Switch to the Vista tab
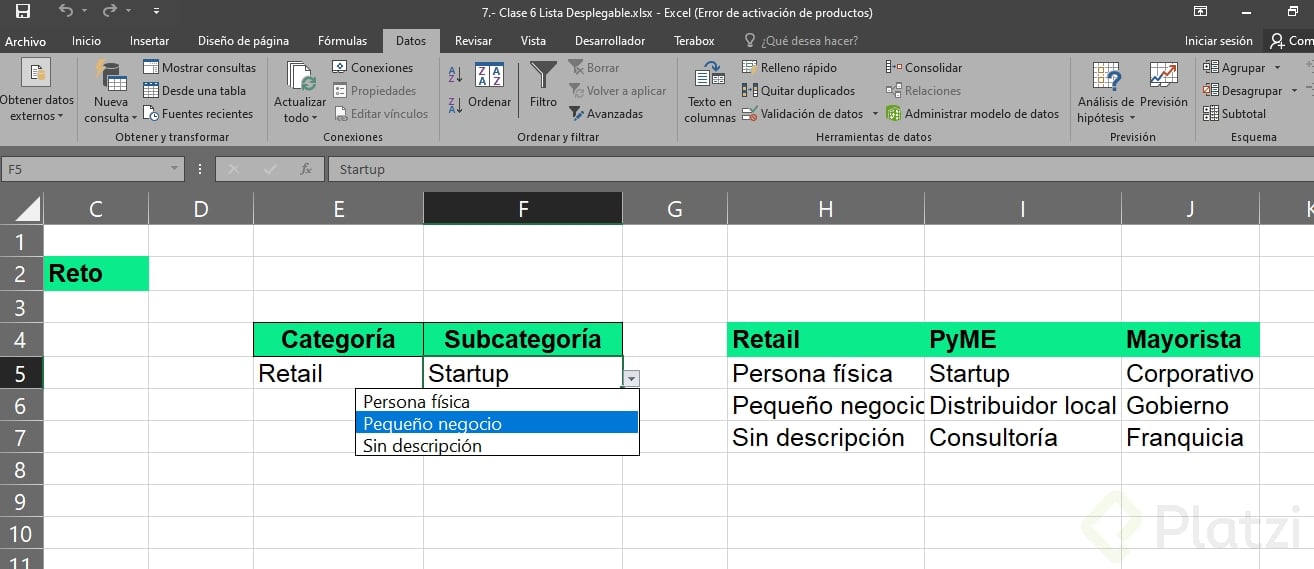 pyautogui.click(x=533, y=41)
